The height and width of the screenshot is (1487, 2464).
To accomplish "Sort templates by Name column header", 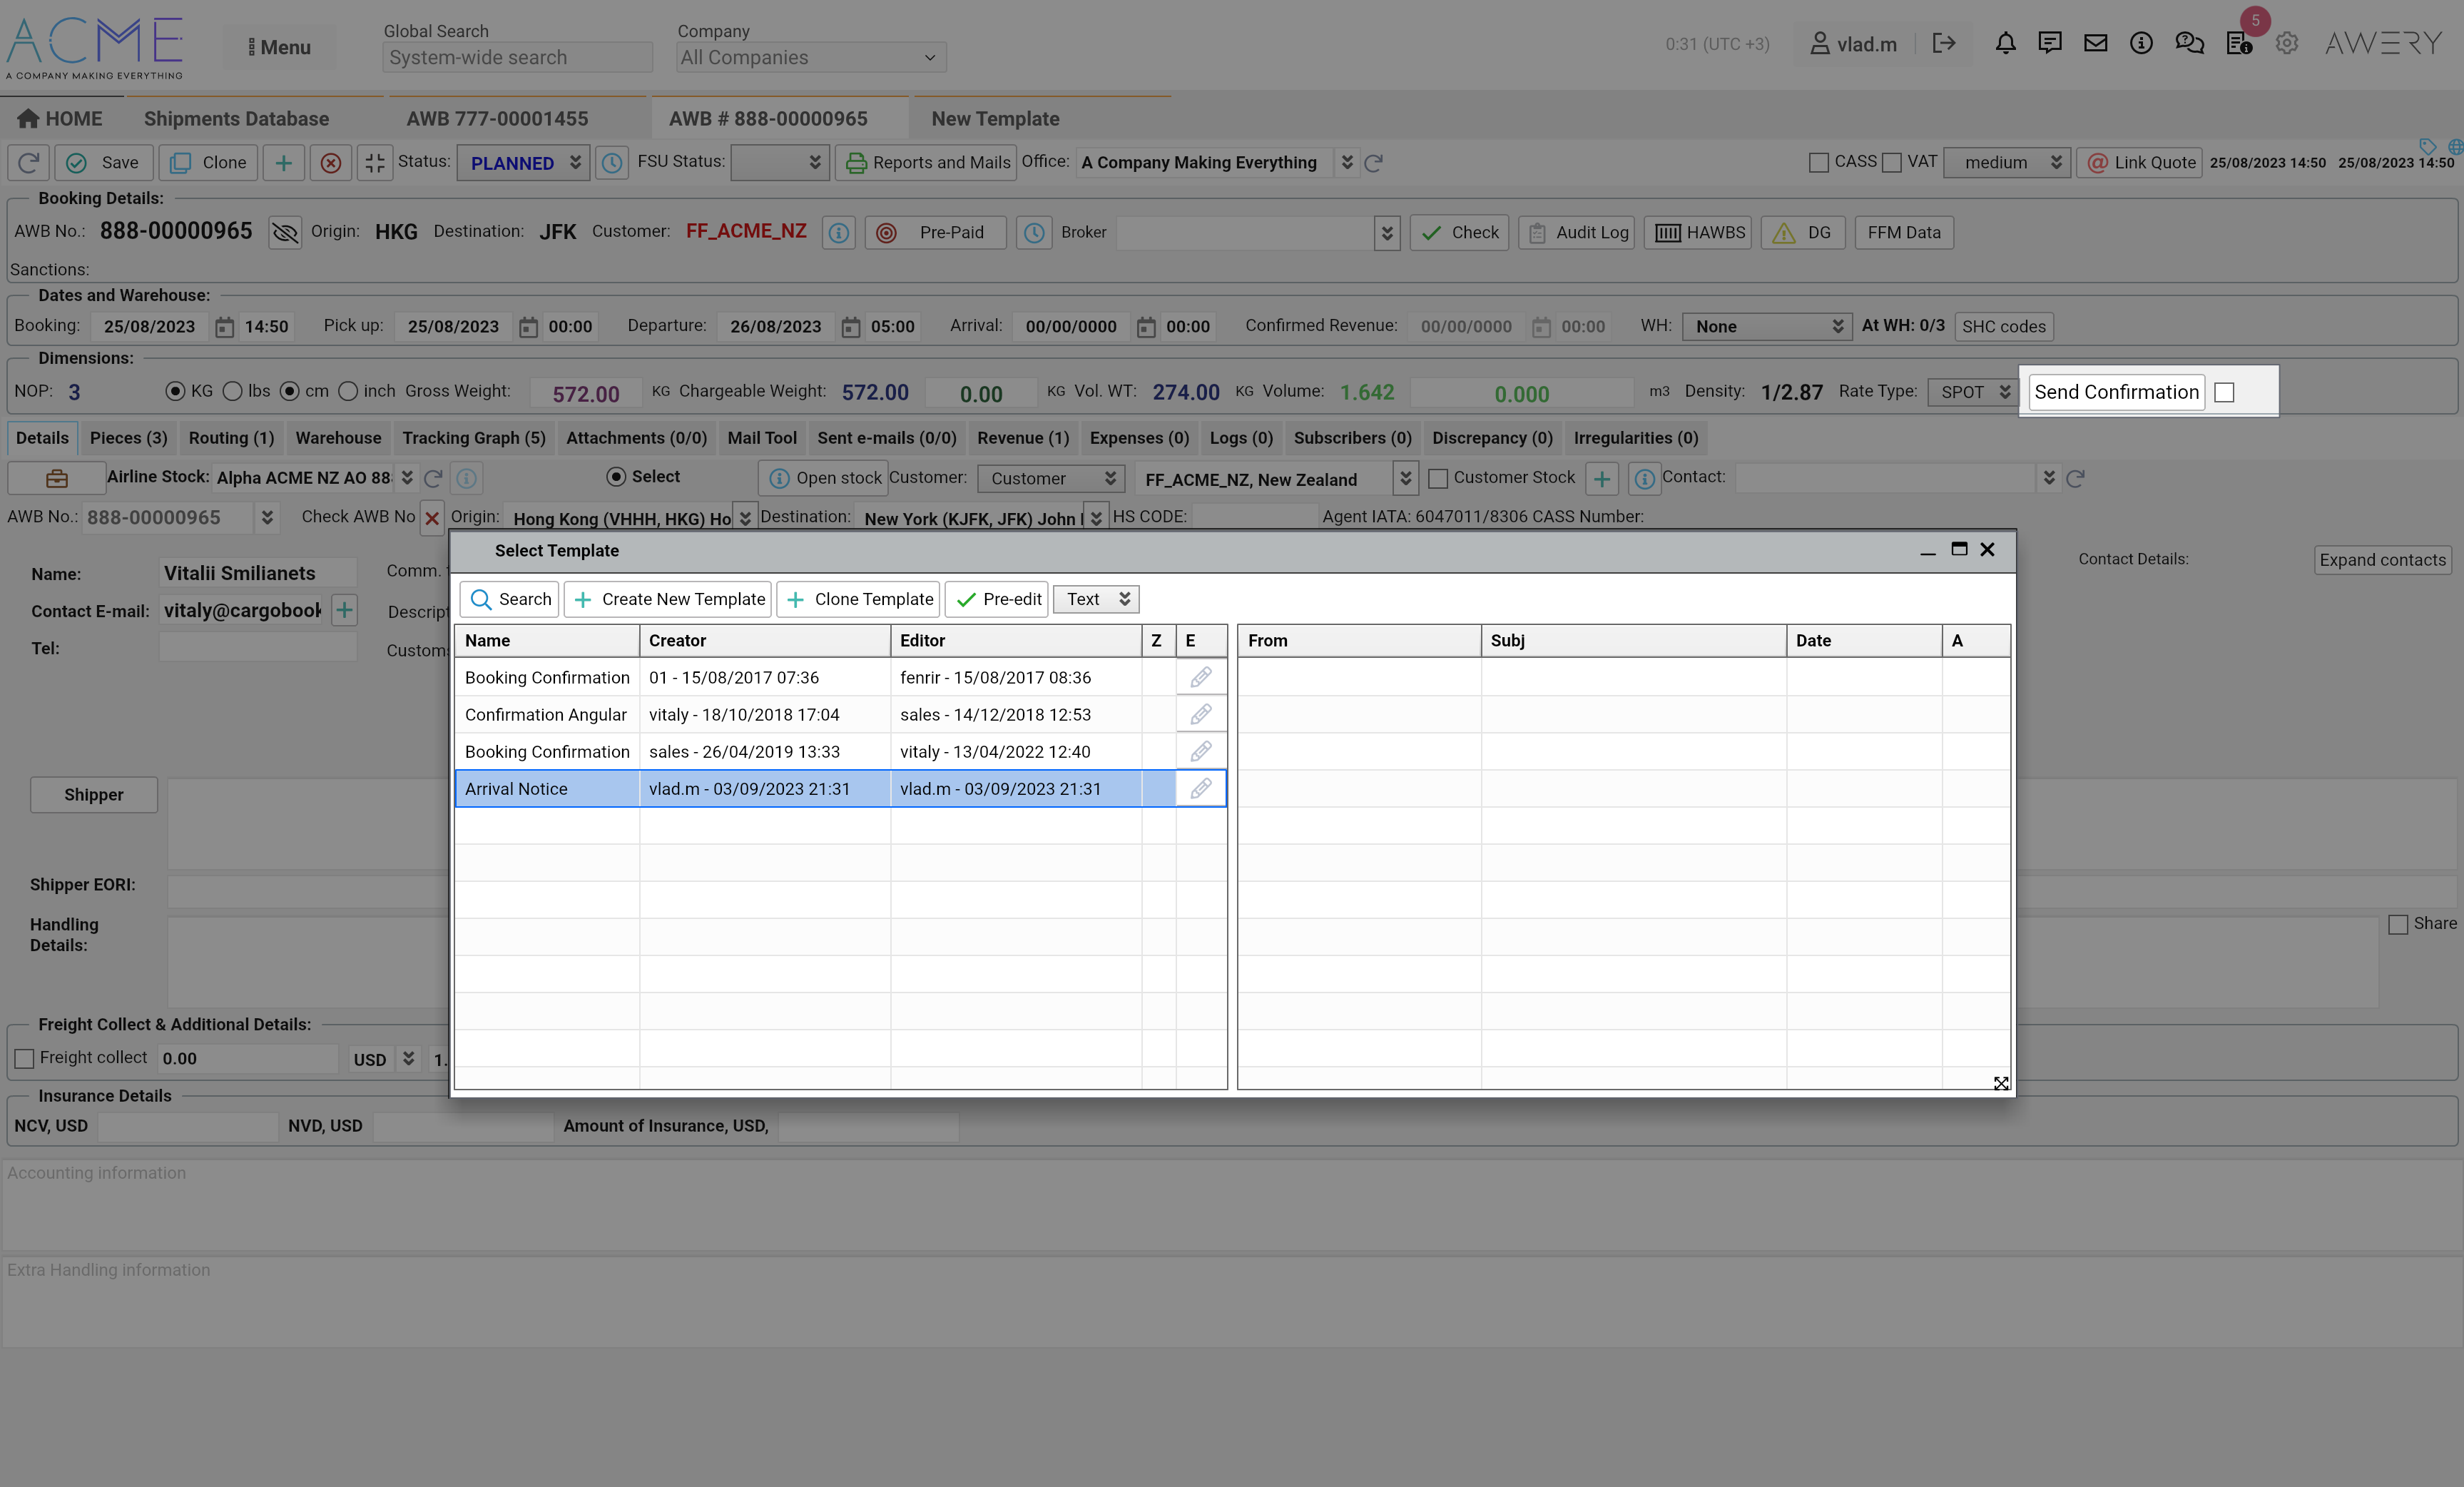I will [546, 641].
